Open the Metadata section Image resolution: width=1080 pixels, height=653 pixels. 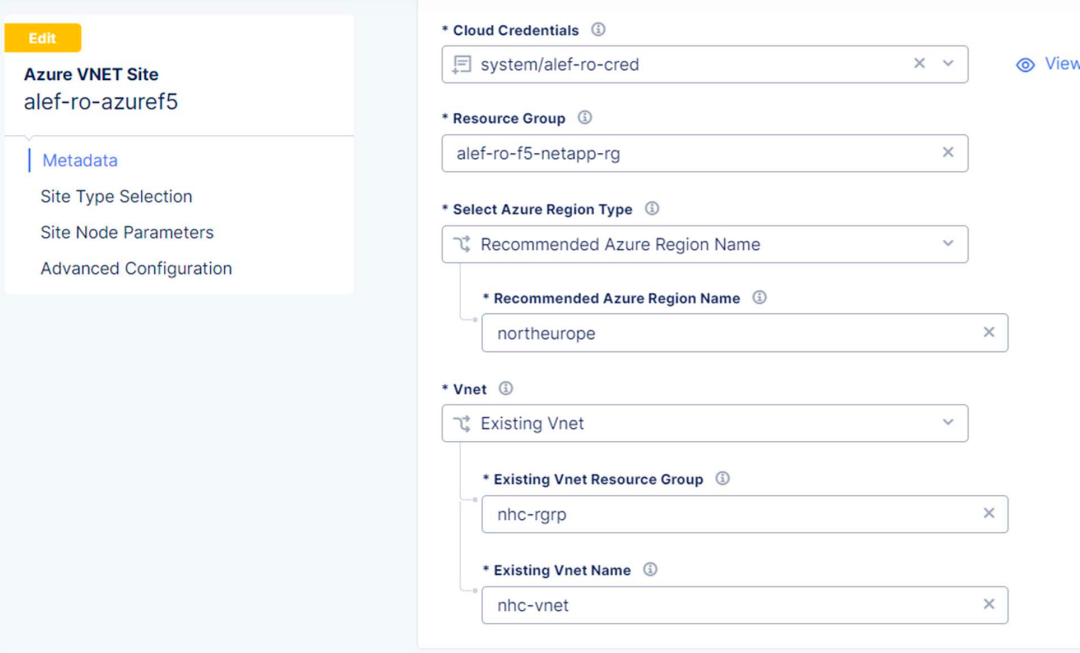coord(80,160)
